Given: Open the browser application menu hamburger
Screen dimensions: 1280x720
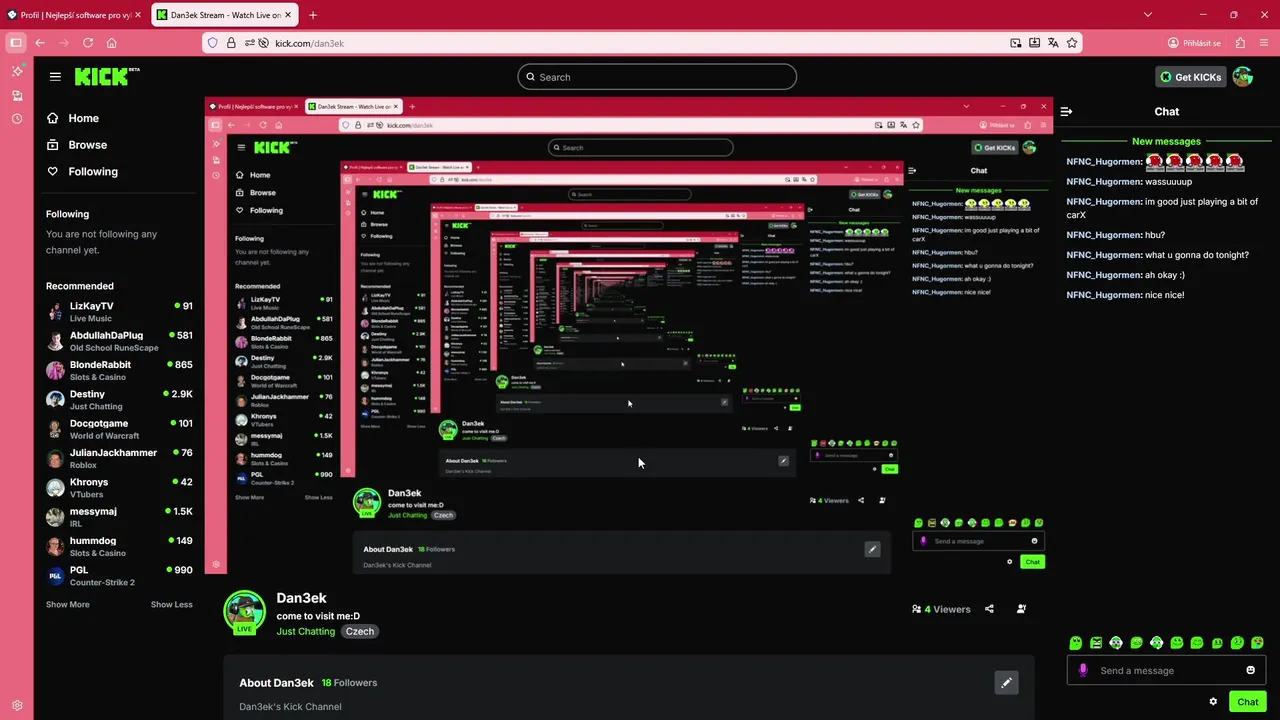Looking at the screenshot, I should (1264, 43).
